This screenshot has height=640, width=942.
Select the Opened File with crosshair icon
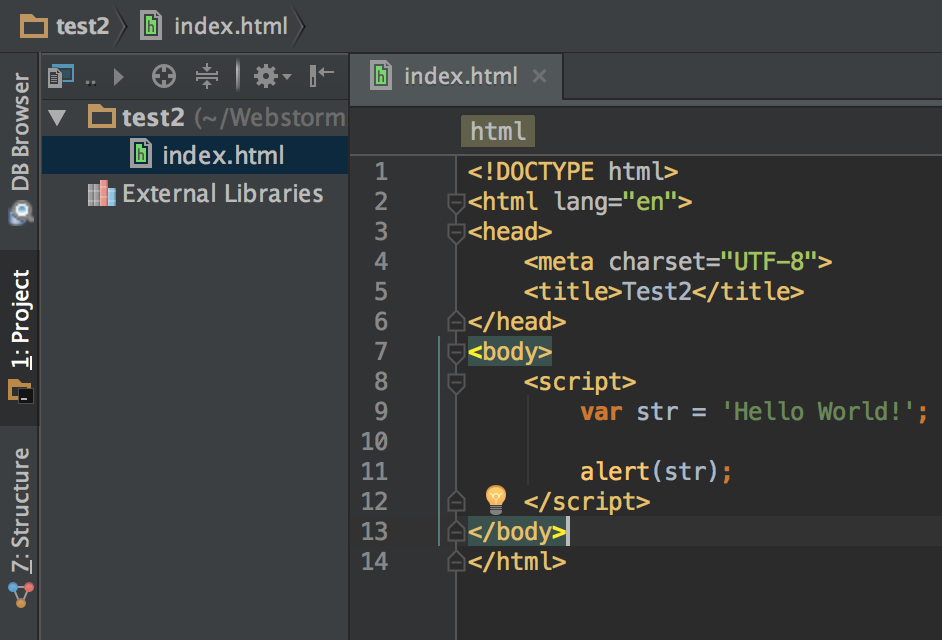point(163,76)
